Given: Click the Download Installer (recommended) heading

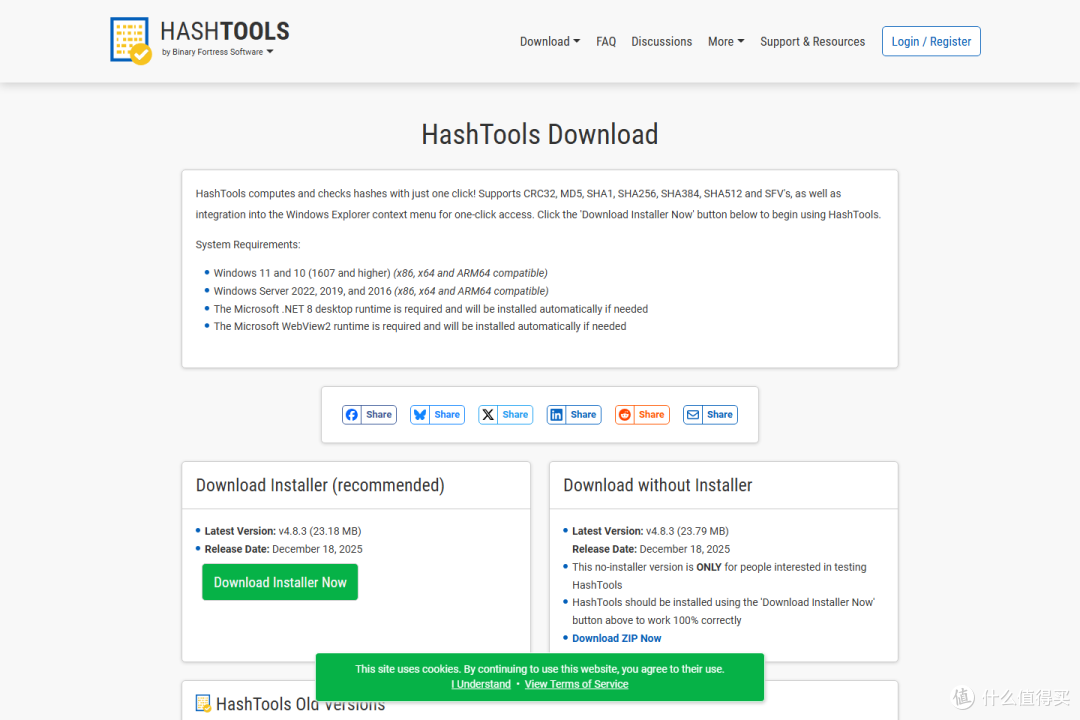Looking at the screenshot, I should pos(320,485).
